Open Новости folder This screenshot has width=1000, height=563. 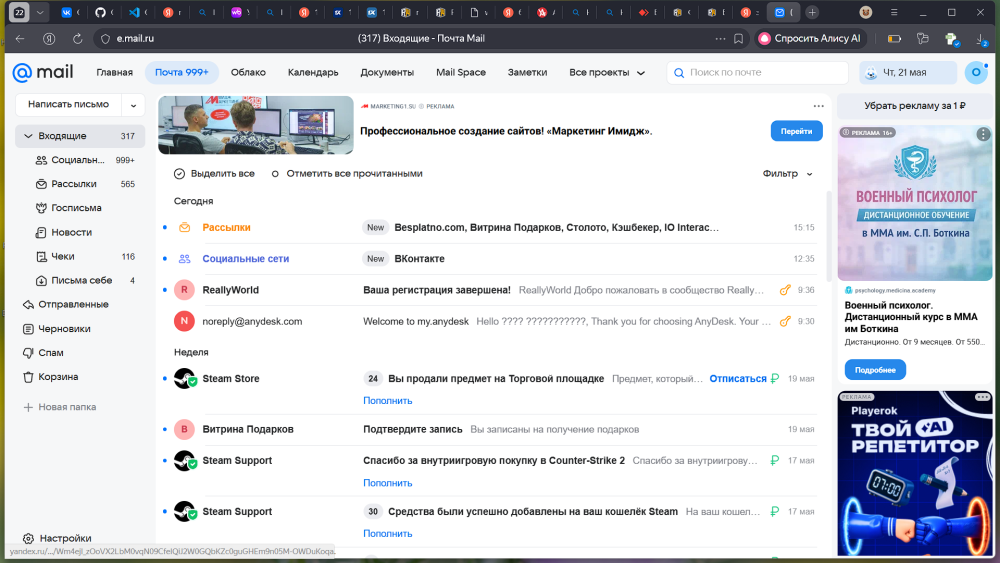pos(71,232)
